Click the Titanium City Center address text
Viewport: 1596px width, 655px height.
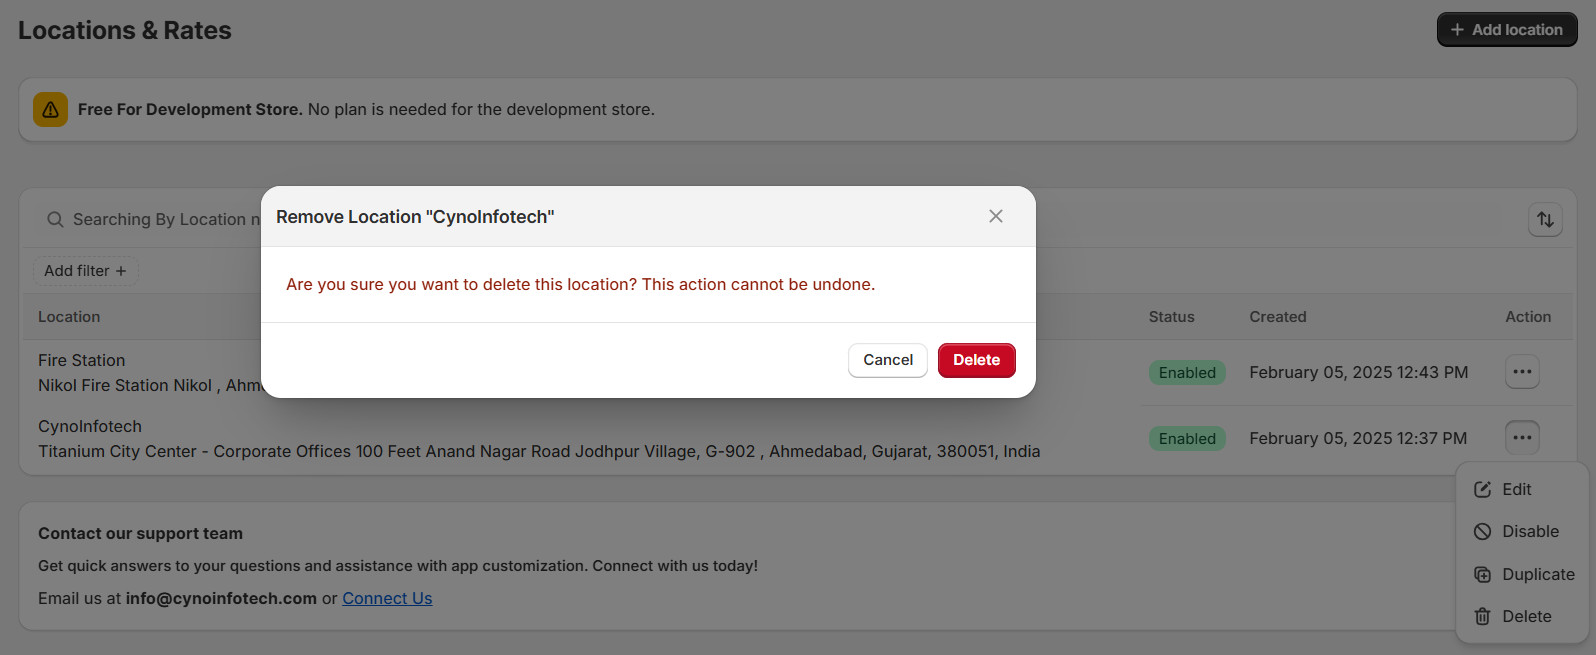539,451
